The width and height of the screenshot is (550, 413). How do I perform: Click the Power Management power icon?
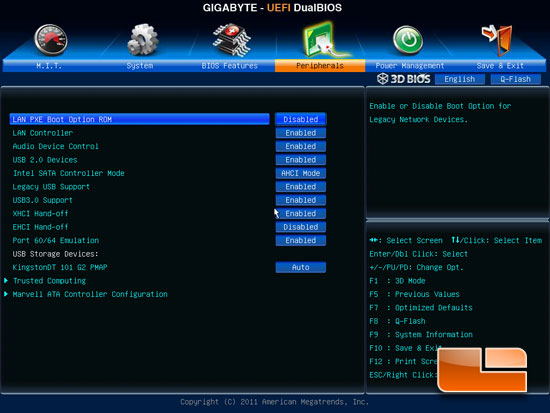[x=408, y=40]
